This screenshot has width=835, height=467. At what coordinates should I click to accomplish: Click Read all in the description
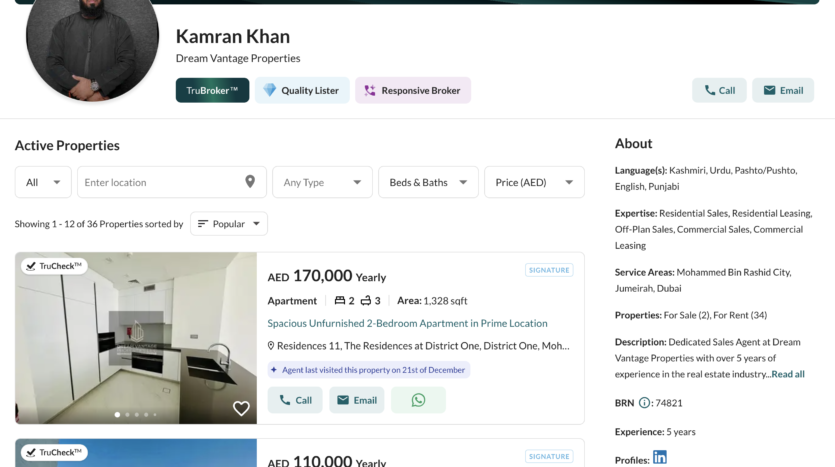(x=788, y=374)
